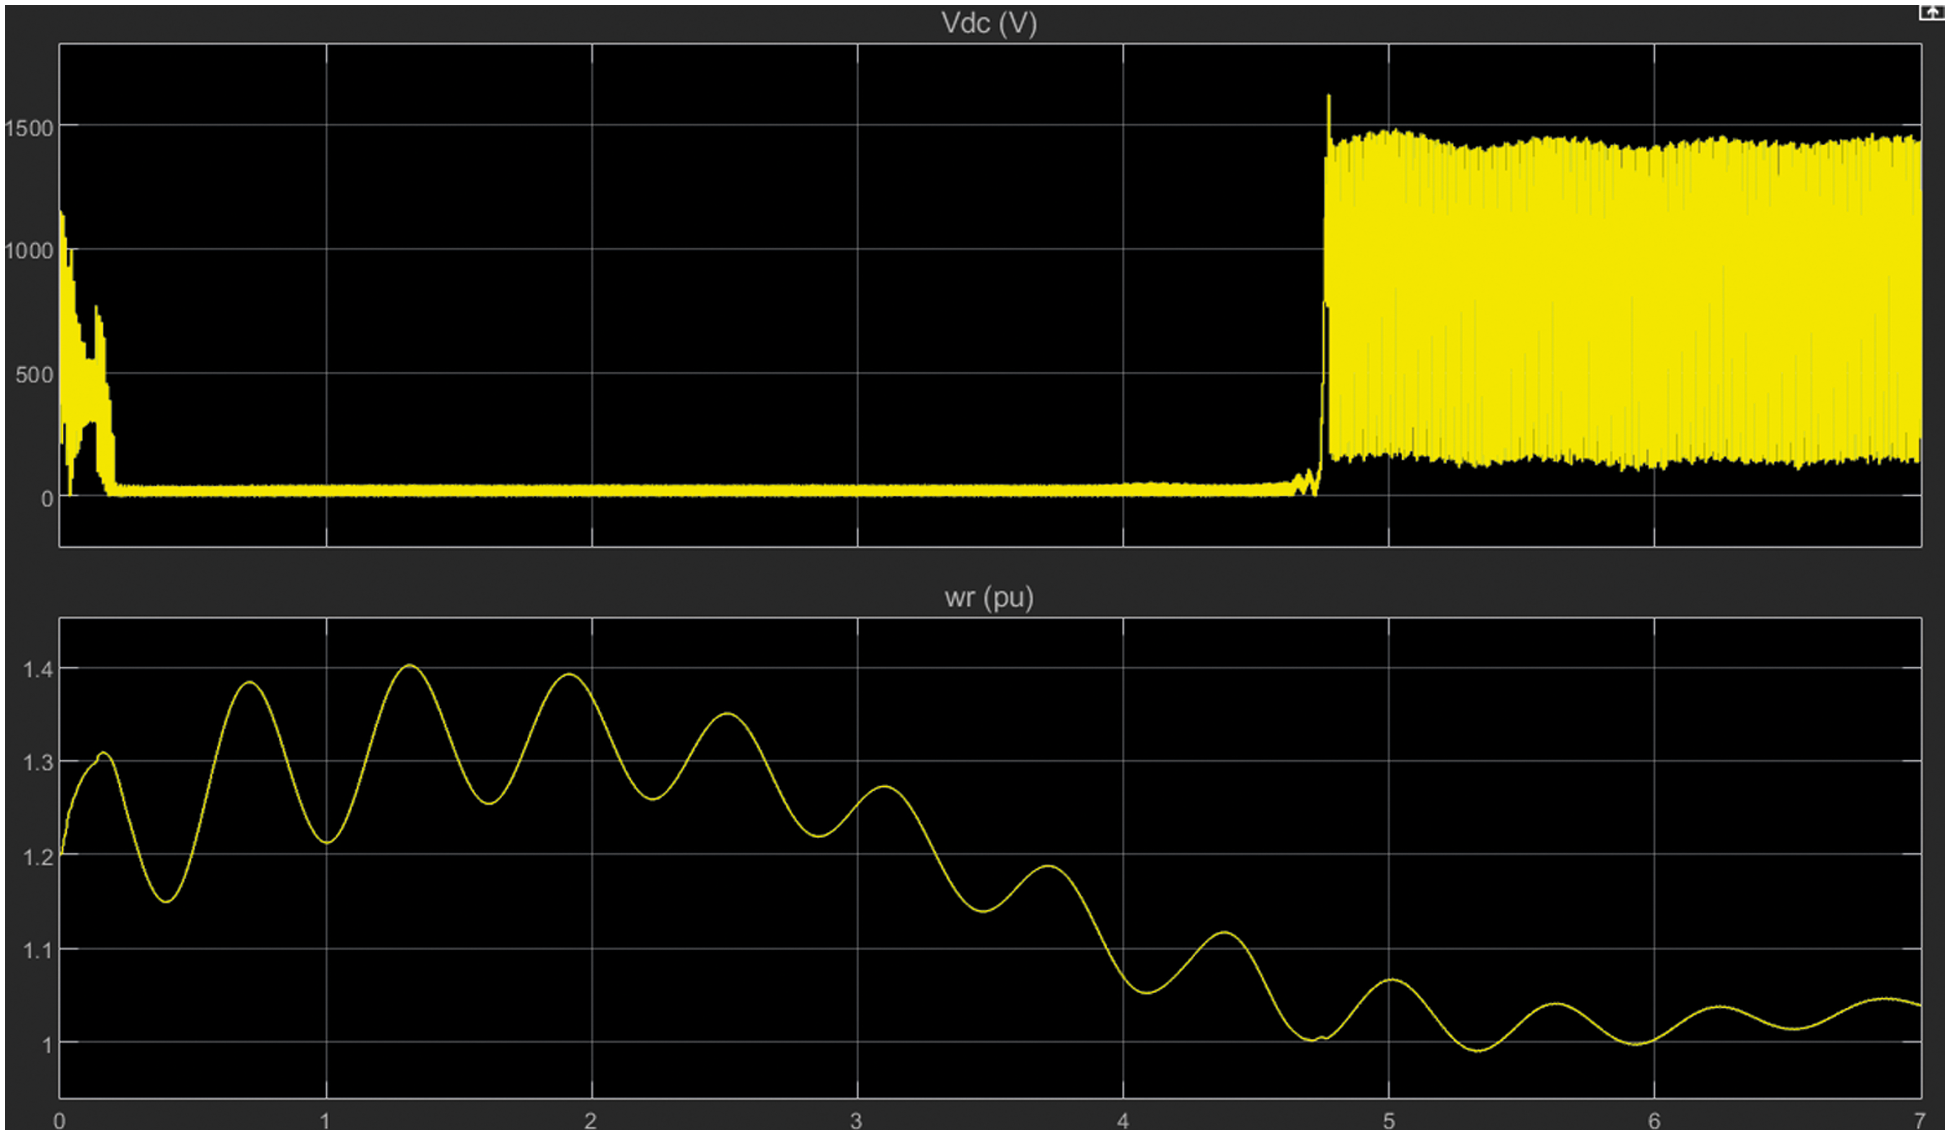Select the Vdc (V) plot title
The height and width of the screenshot is (1135, 1950).
988,23
